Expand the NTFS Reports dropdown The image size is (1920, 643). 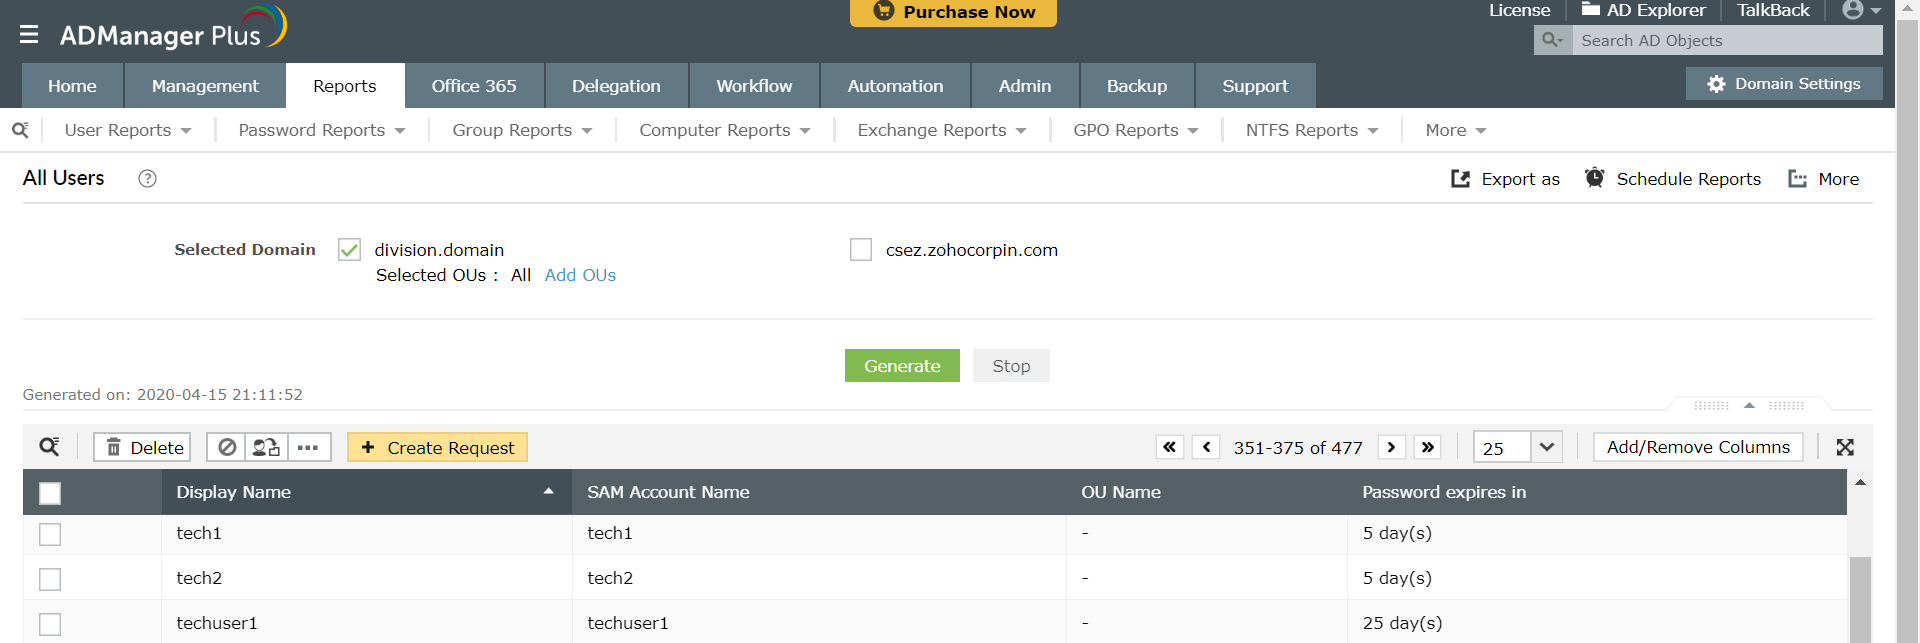pos(1312,130)
